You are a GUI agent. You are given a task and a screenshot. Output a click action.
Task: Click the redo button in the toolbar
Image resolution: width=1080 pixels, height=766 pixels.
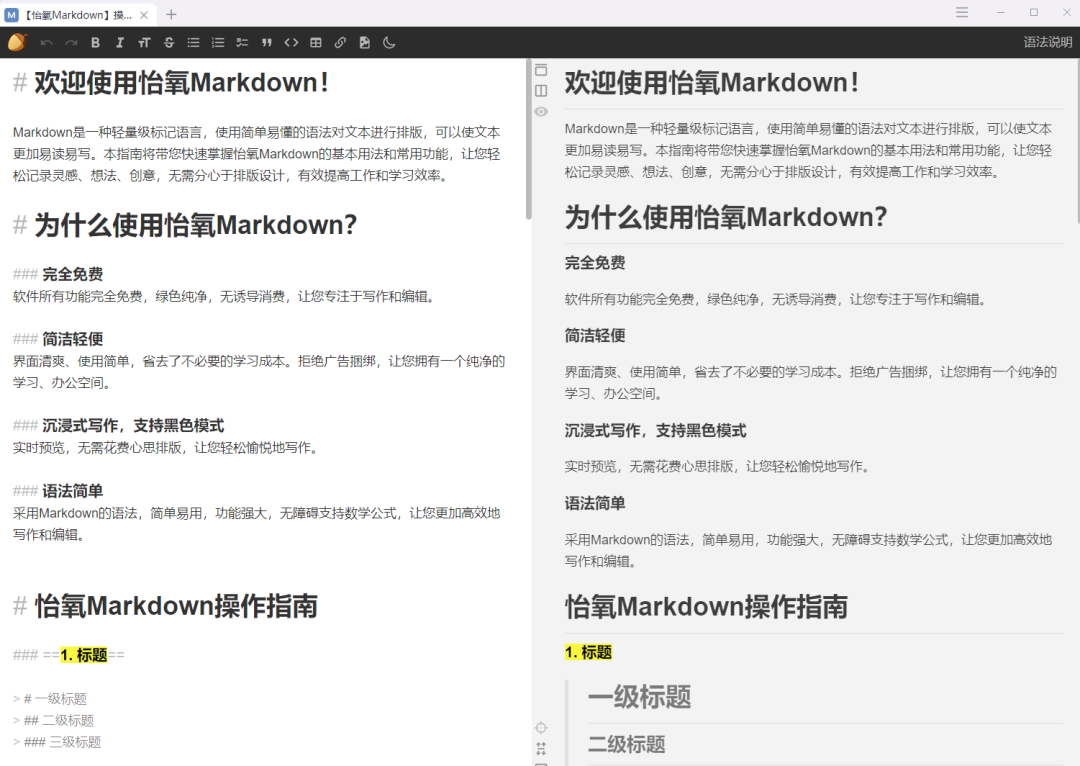point(70,42)
